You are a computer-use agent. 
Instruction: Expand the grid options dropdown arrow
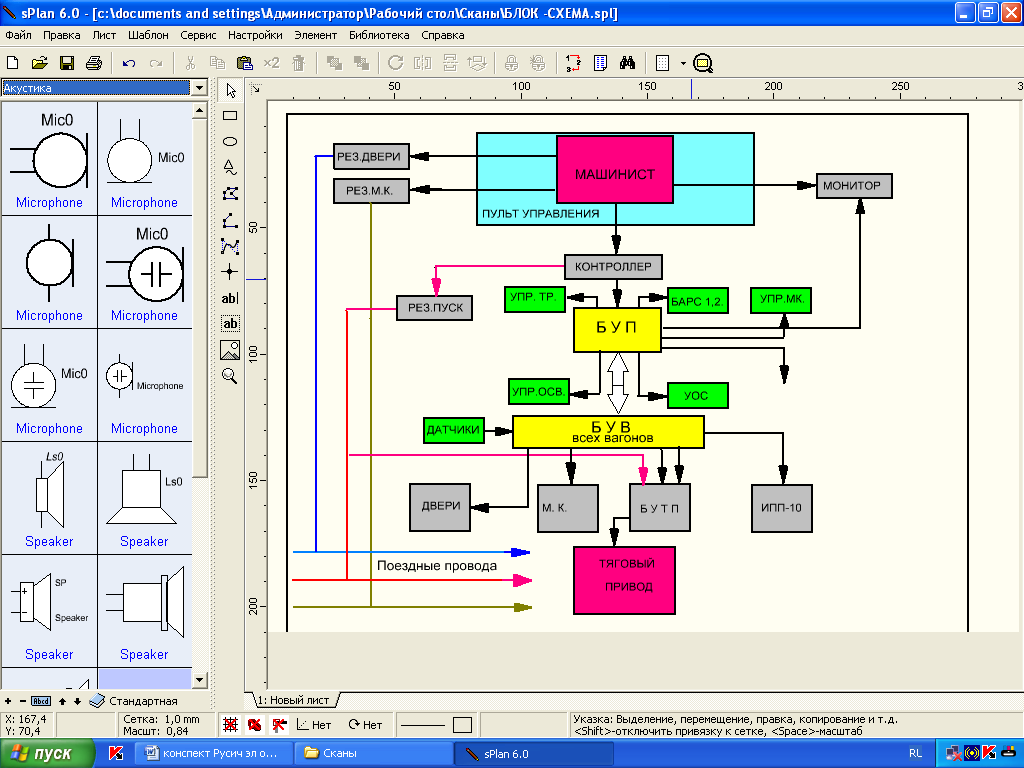(x=683, y=63)
